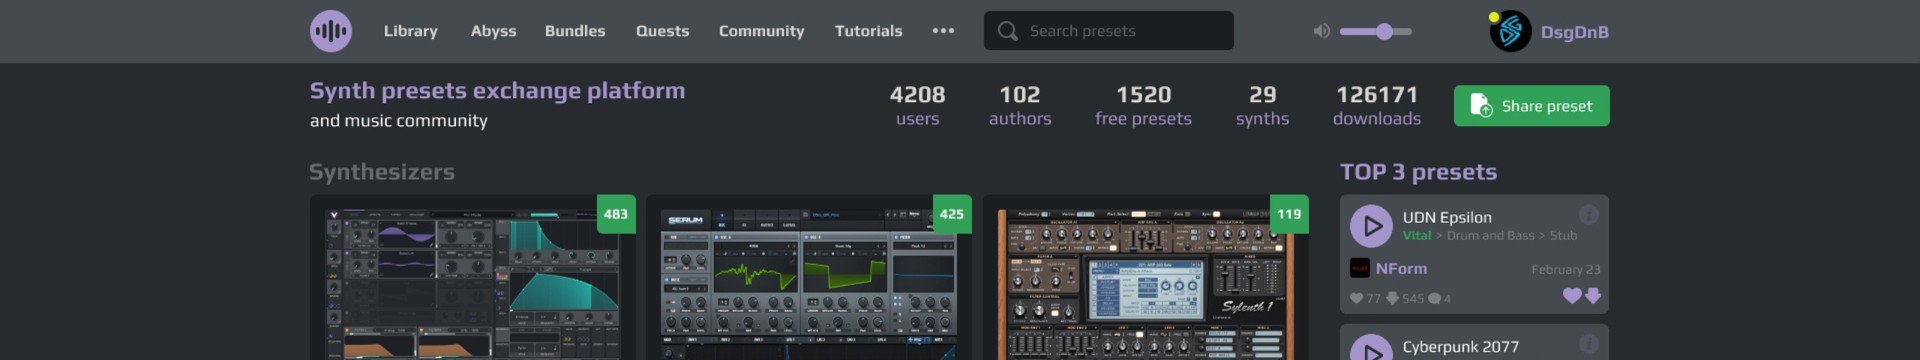Image resolution: width=1920 pixels, height=360 pixels.
Task: Open the Abyss page
Action: click(x=494, y=31)
